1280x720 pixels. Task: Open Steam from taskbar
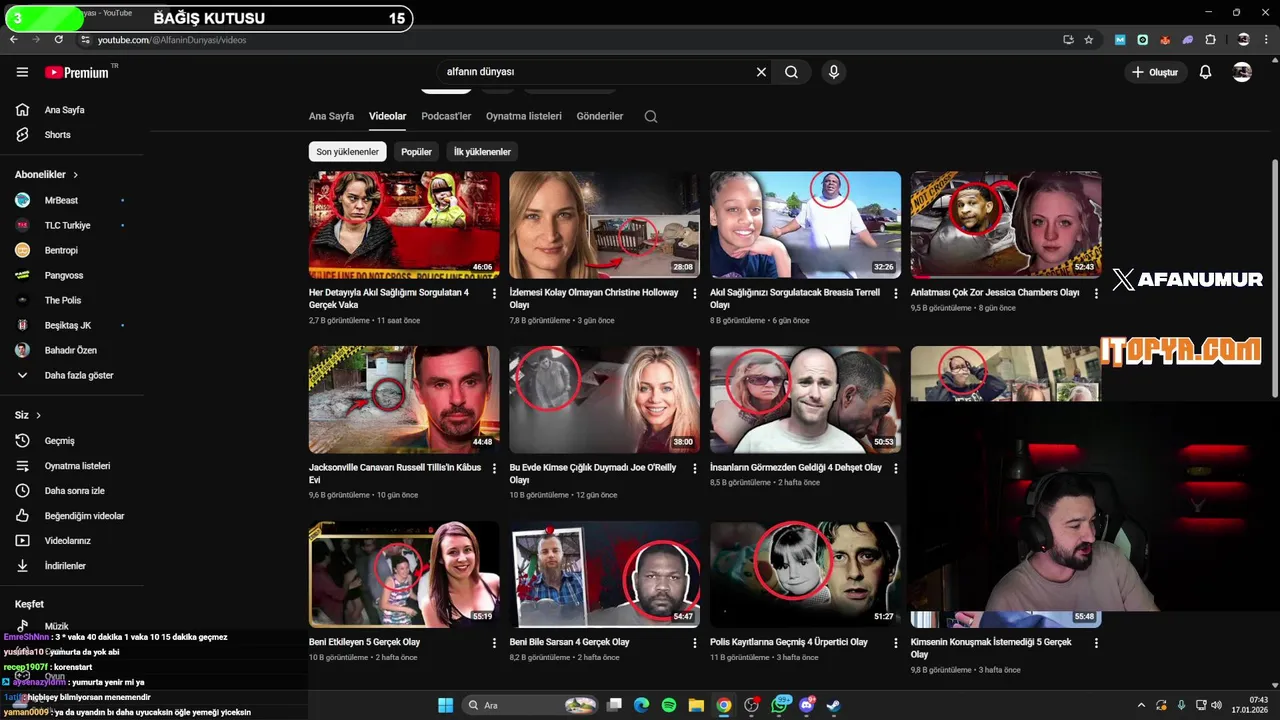833,705
